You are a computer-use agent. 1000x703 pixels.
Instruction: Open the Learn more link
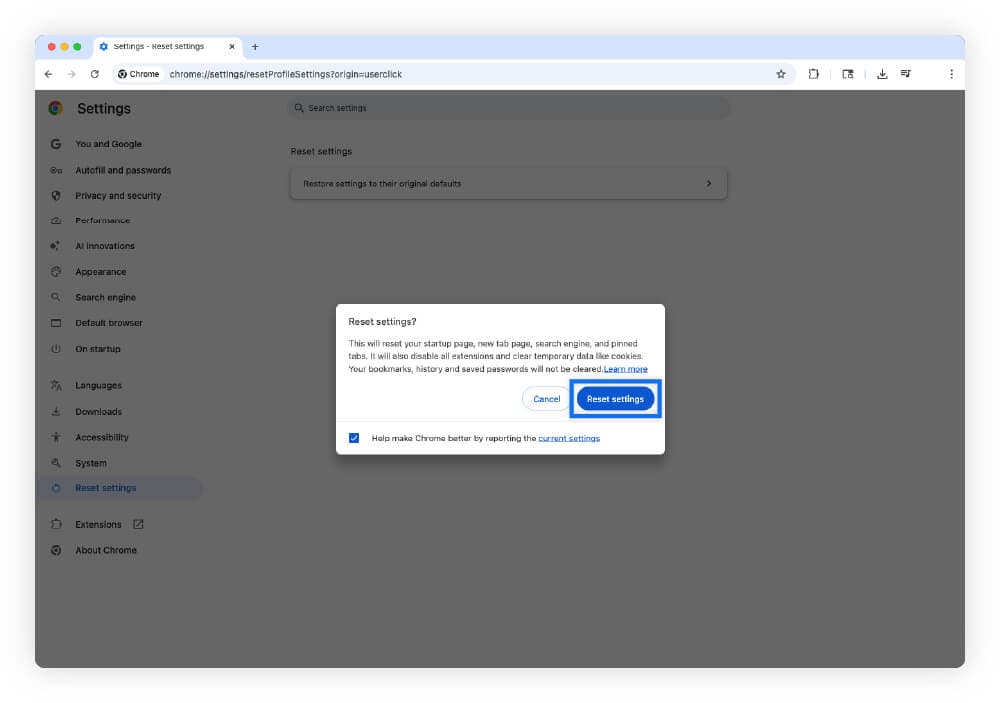click(626, 368)
